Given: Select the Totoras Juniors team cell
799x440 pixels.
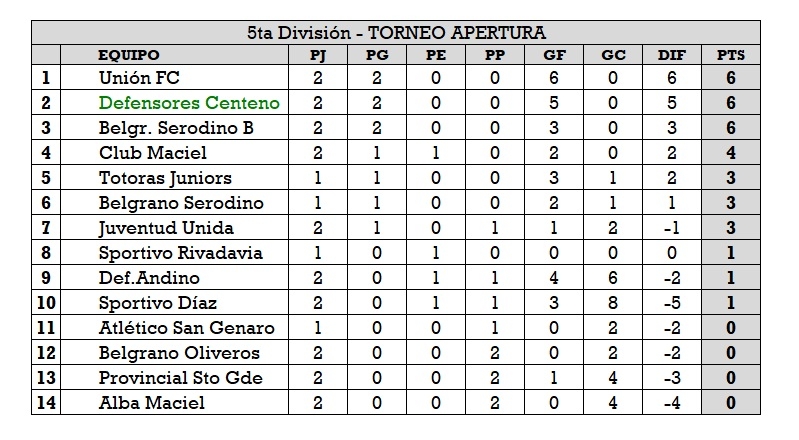Looking at the screenshot, I should [165, 178].
